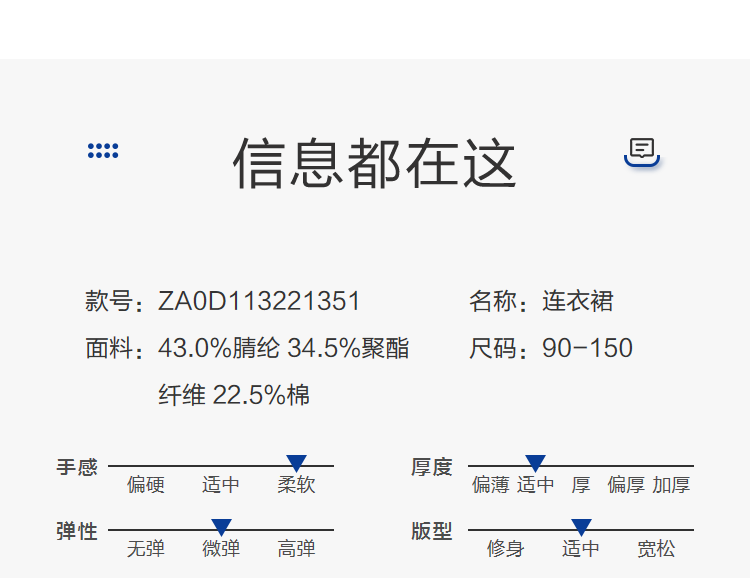Click the blue dotted grid icon
Screen dimensions: 750x578
[103, 151]
